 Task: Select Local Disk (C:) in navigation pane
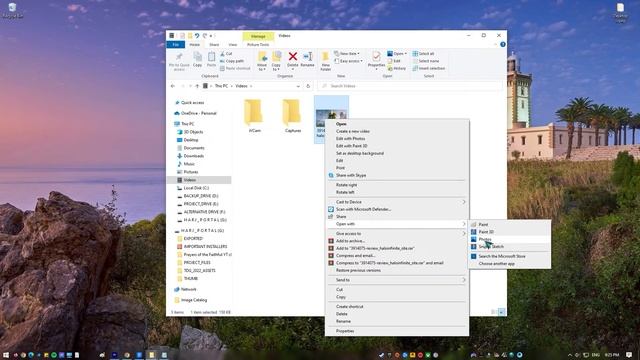click(196, 188)
